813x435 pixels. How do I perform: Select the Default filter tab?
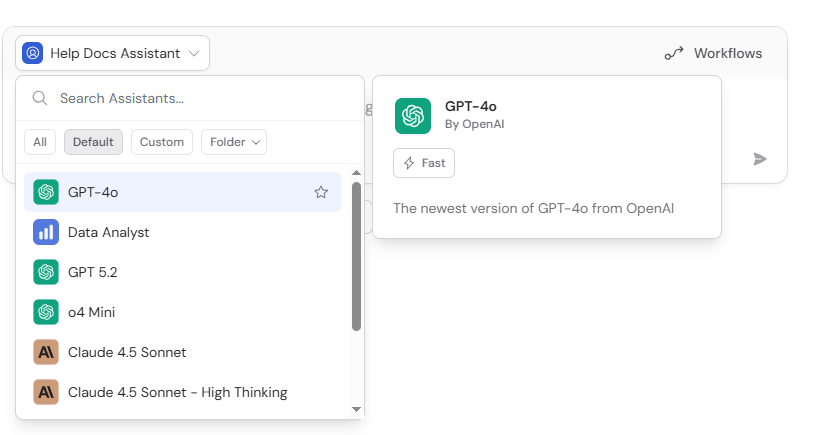point(93,142)
